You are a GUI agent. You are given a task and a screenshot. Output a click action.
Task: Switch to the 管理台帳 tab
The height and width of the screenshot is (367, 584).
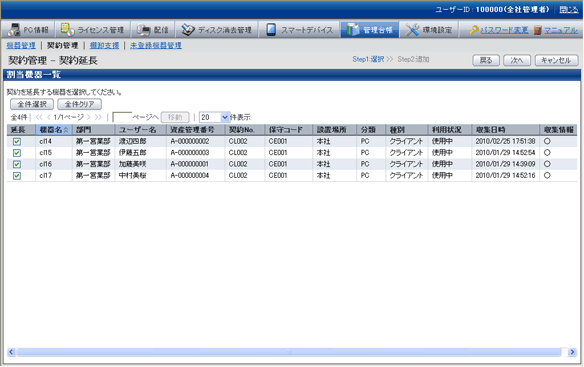point(369,30)
